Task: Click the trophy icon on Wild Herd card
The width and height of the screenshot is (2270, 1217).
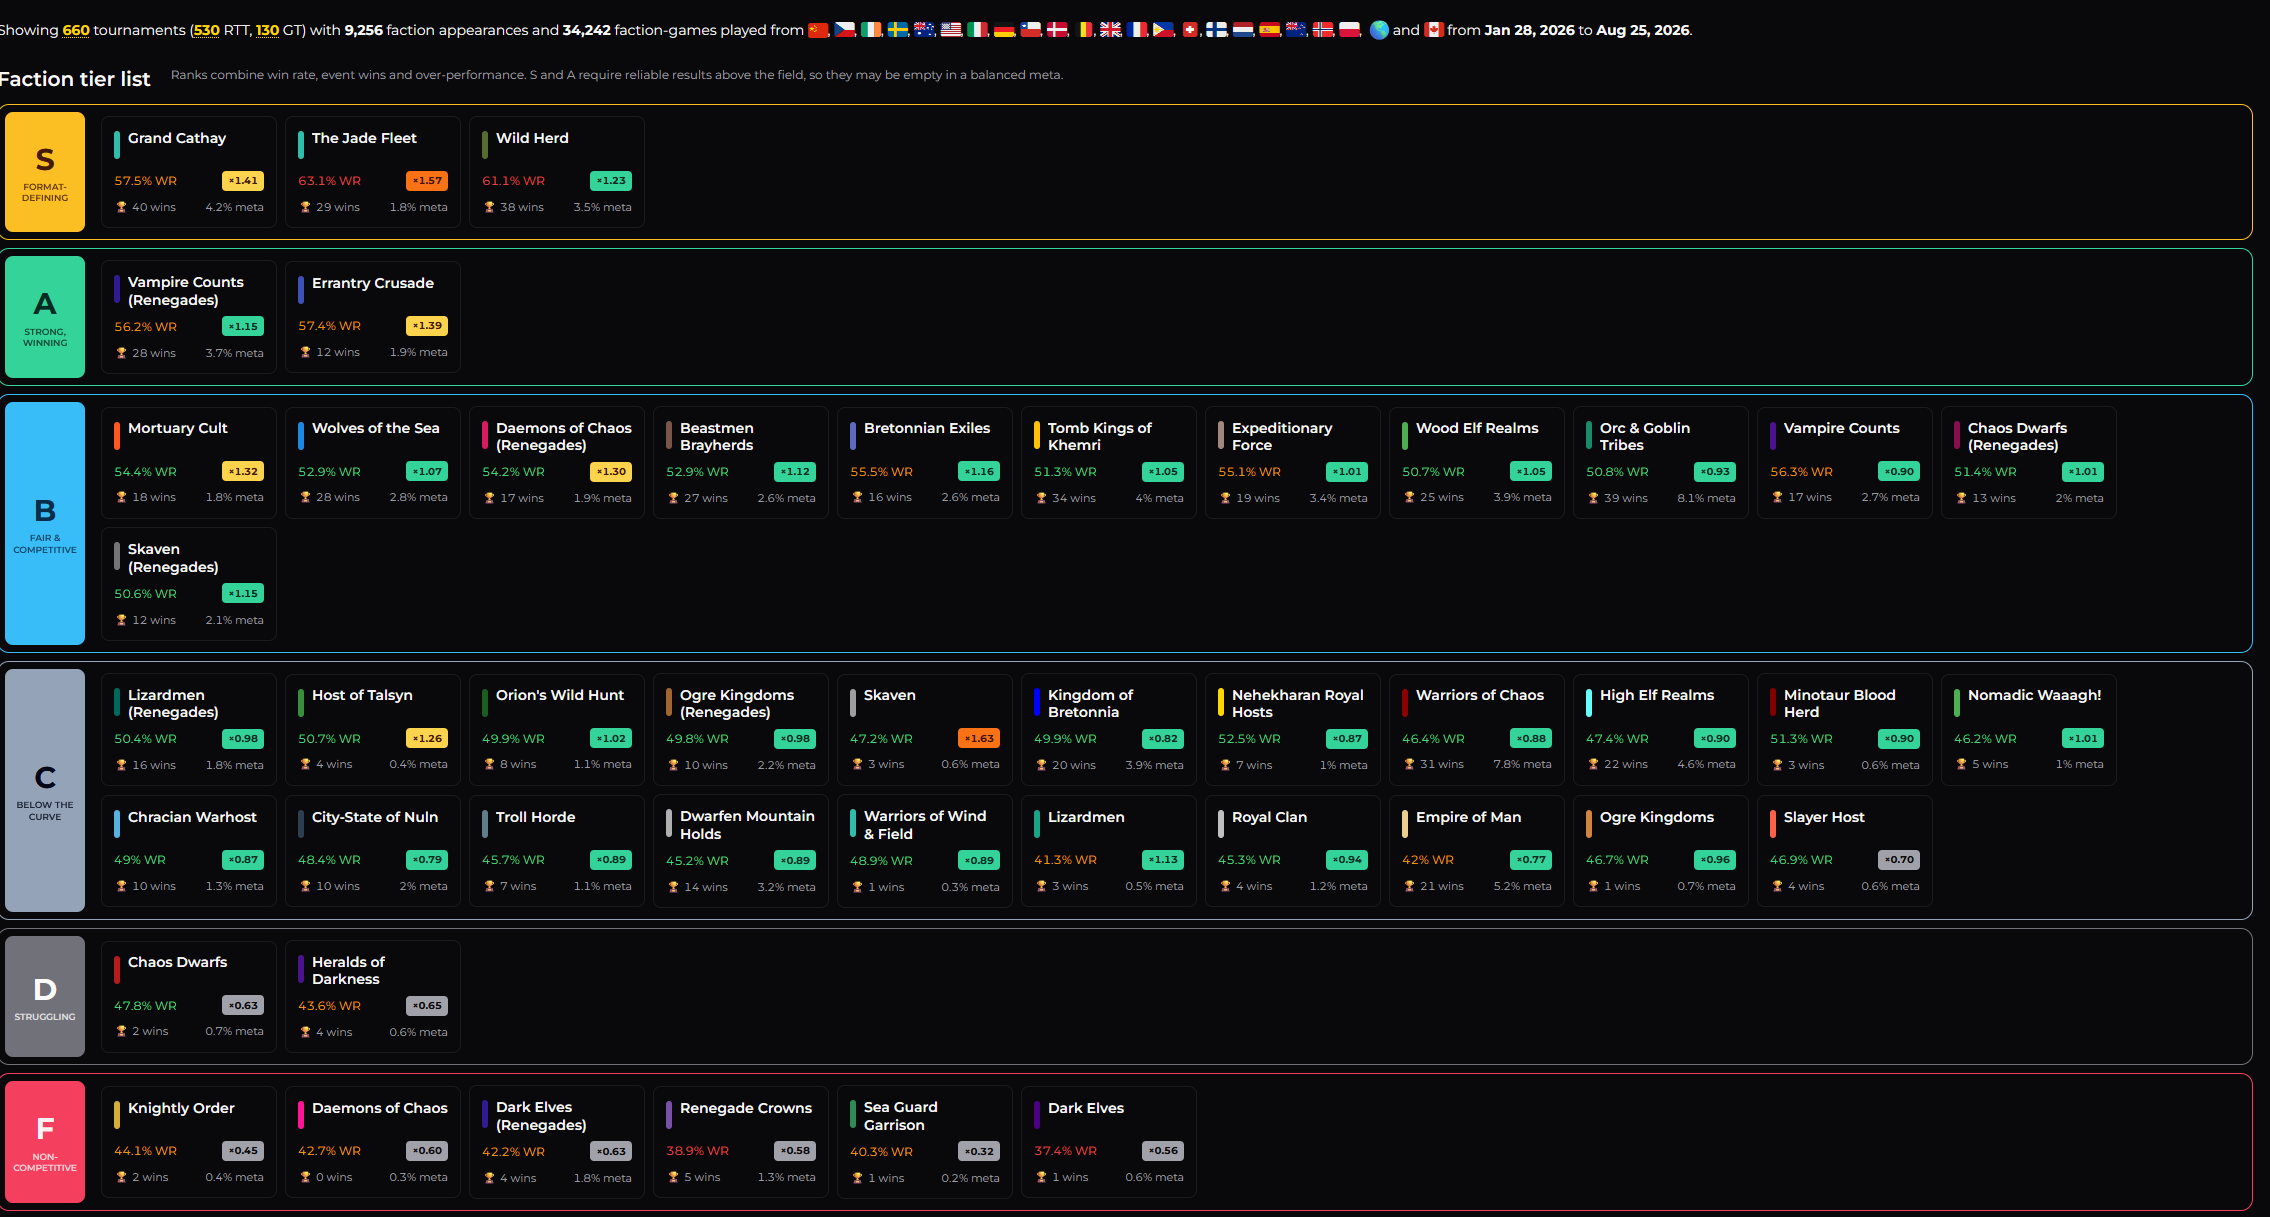Action: (489, 207)
